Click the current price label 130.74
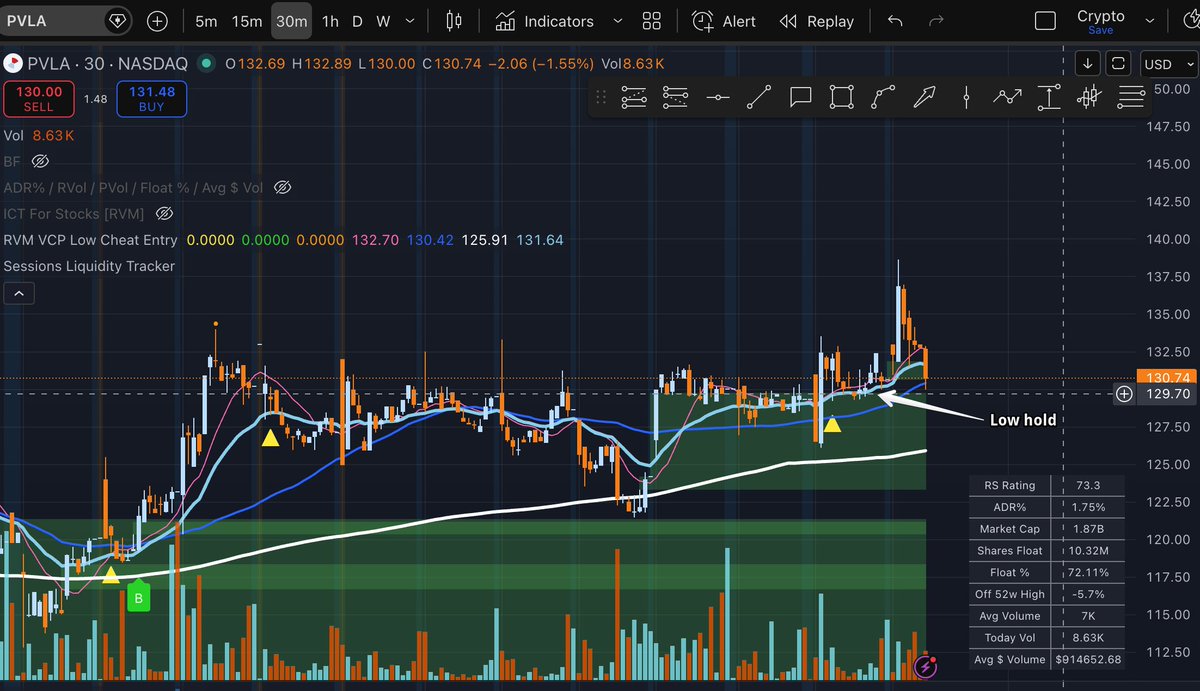This screenshot has height=691, width=1200. click(1165, 378)
